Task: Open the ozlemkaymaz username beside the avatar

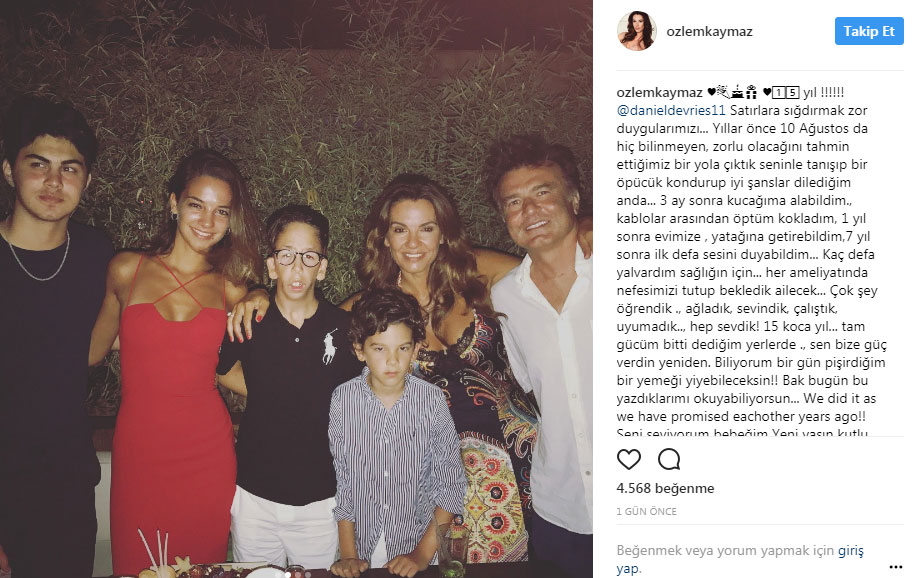Action: [709, 31]
